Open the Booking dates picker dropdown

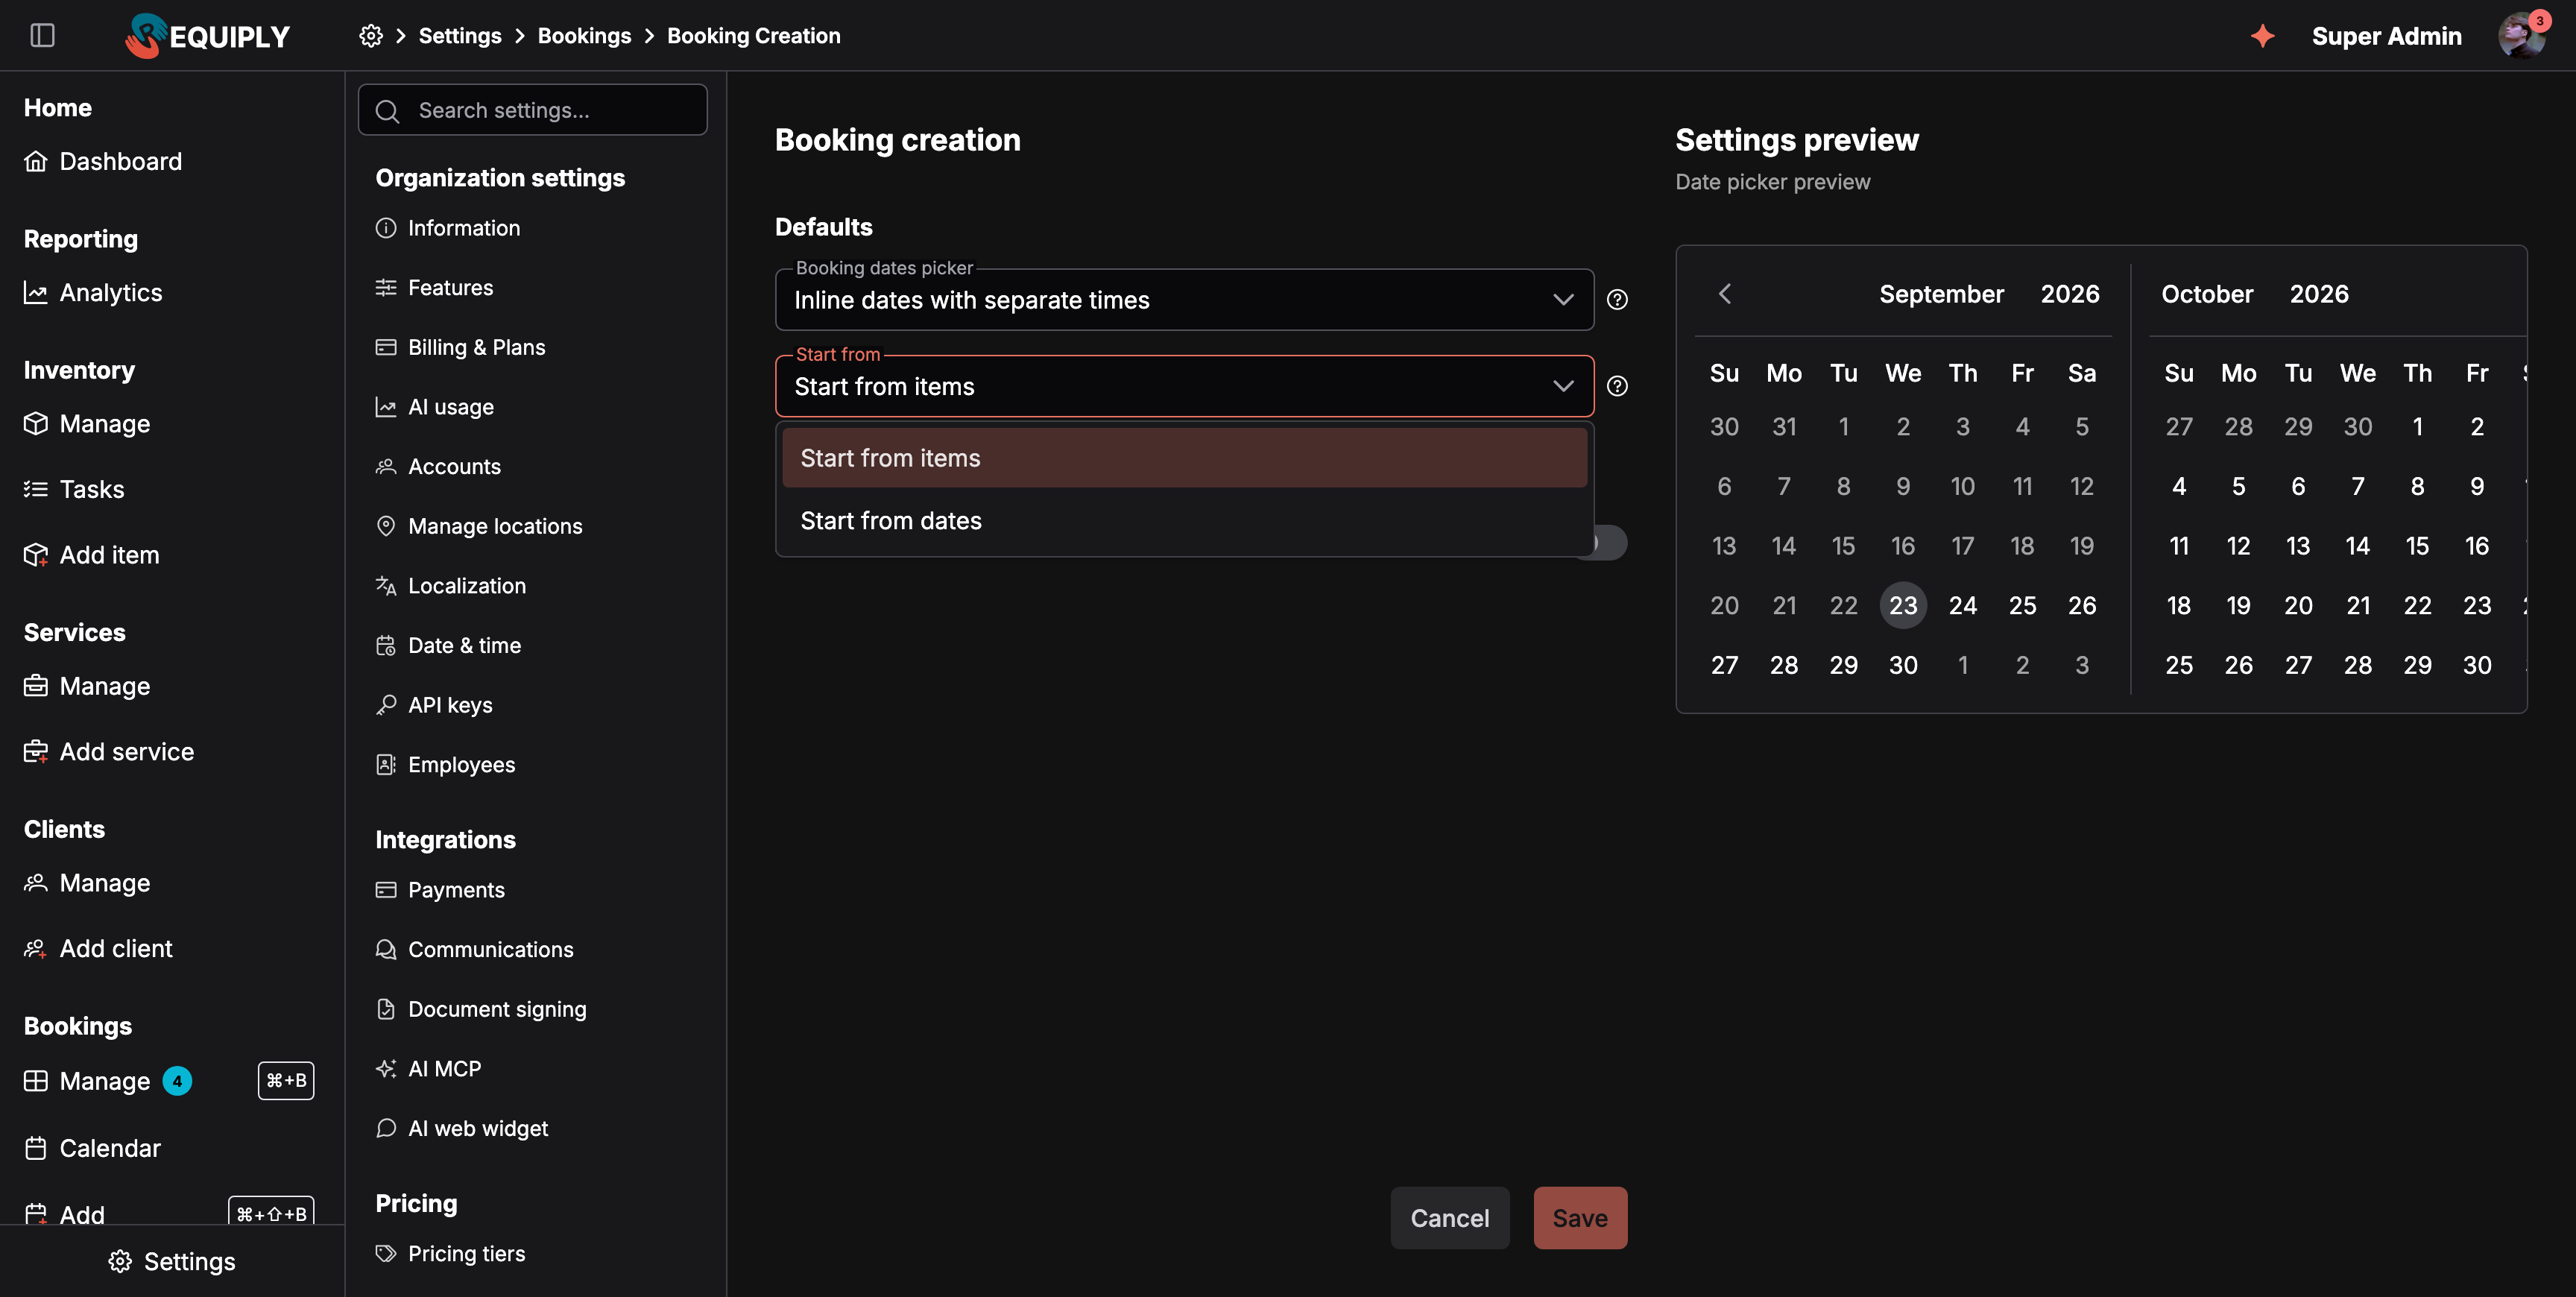point(1184,300)
